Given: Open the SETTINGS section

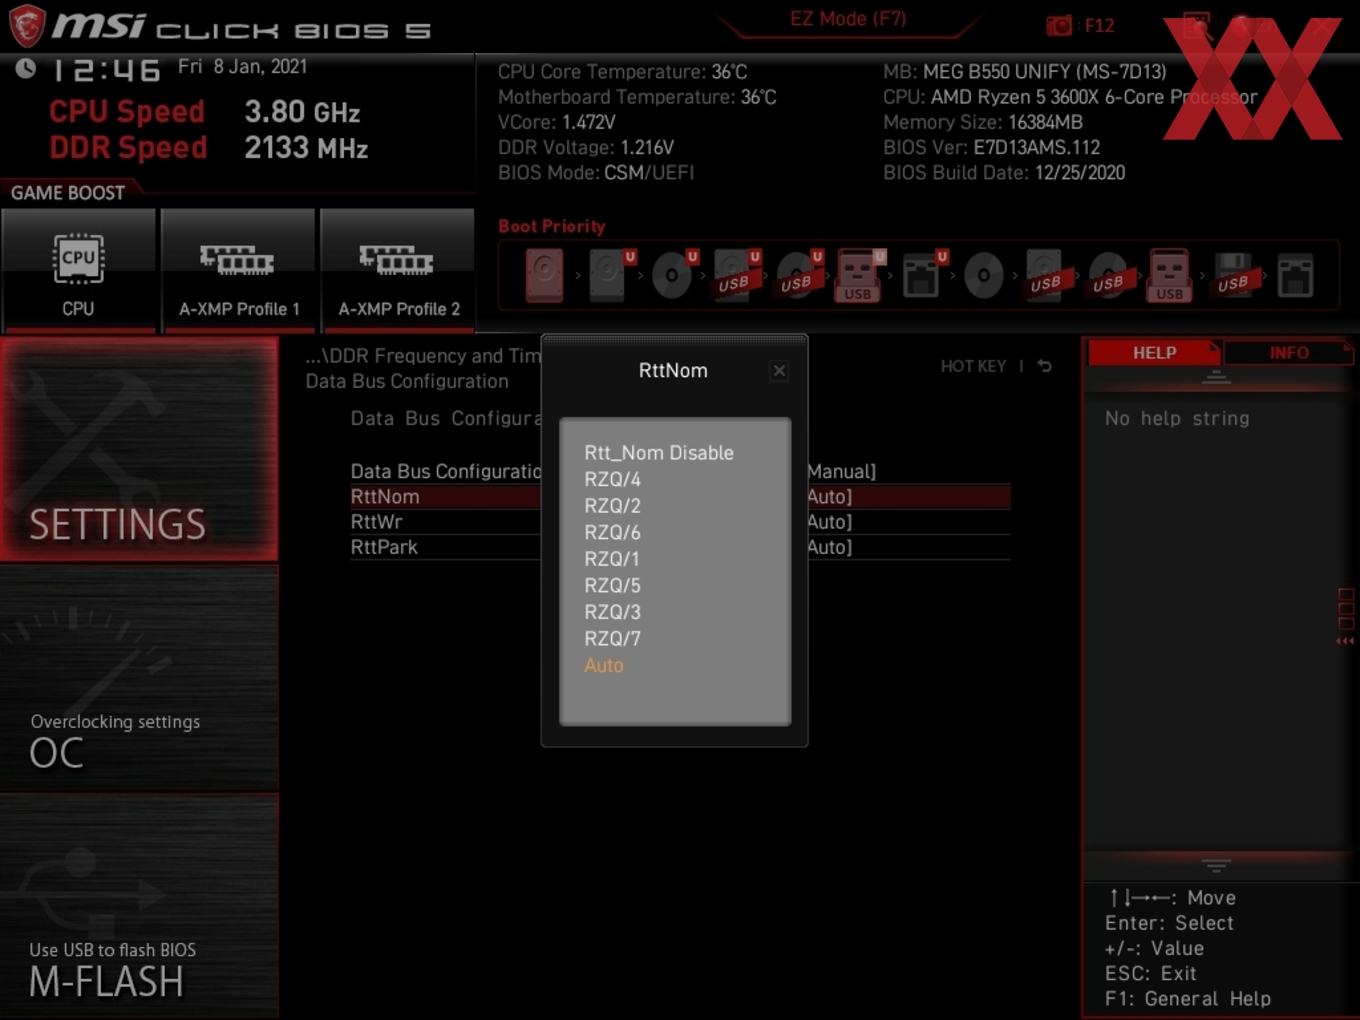Looking at the screenshot, I should click(x=139, y=450).
